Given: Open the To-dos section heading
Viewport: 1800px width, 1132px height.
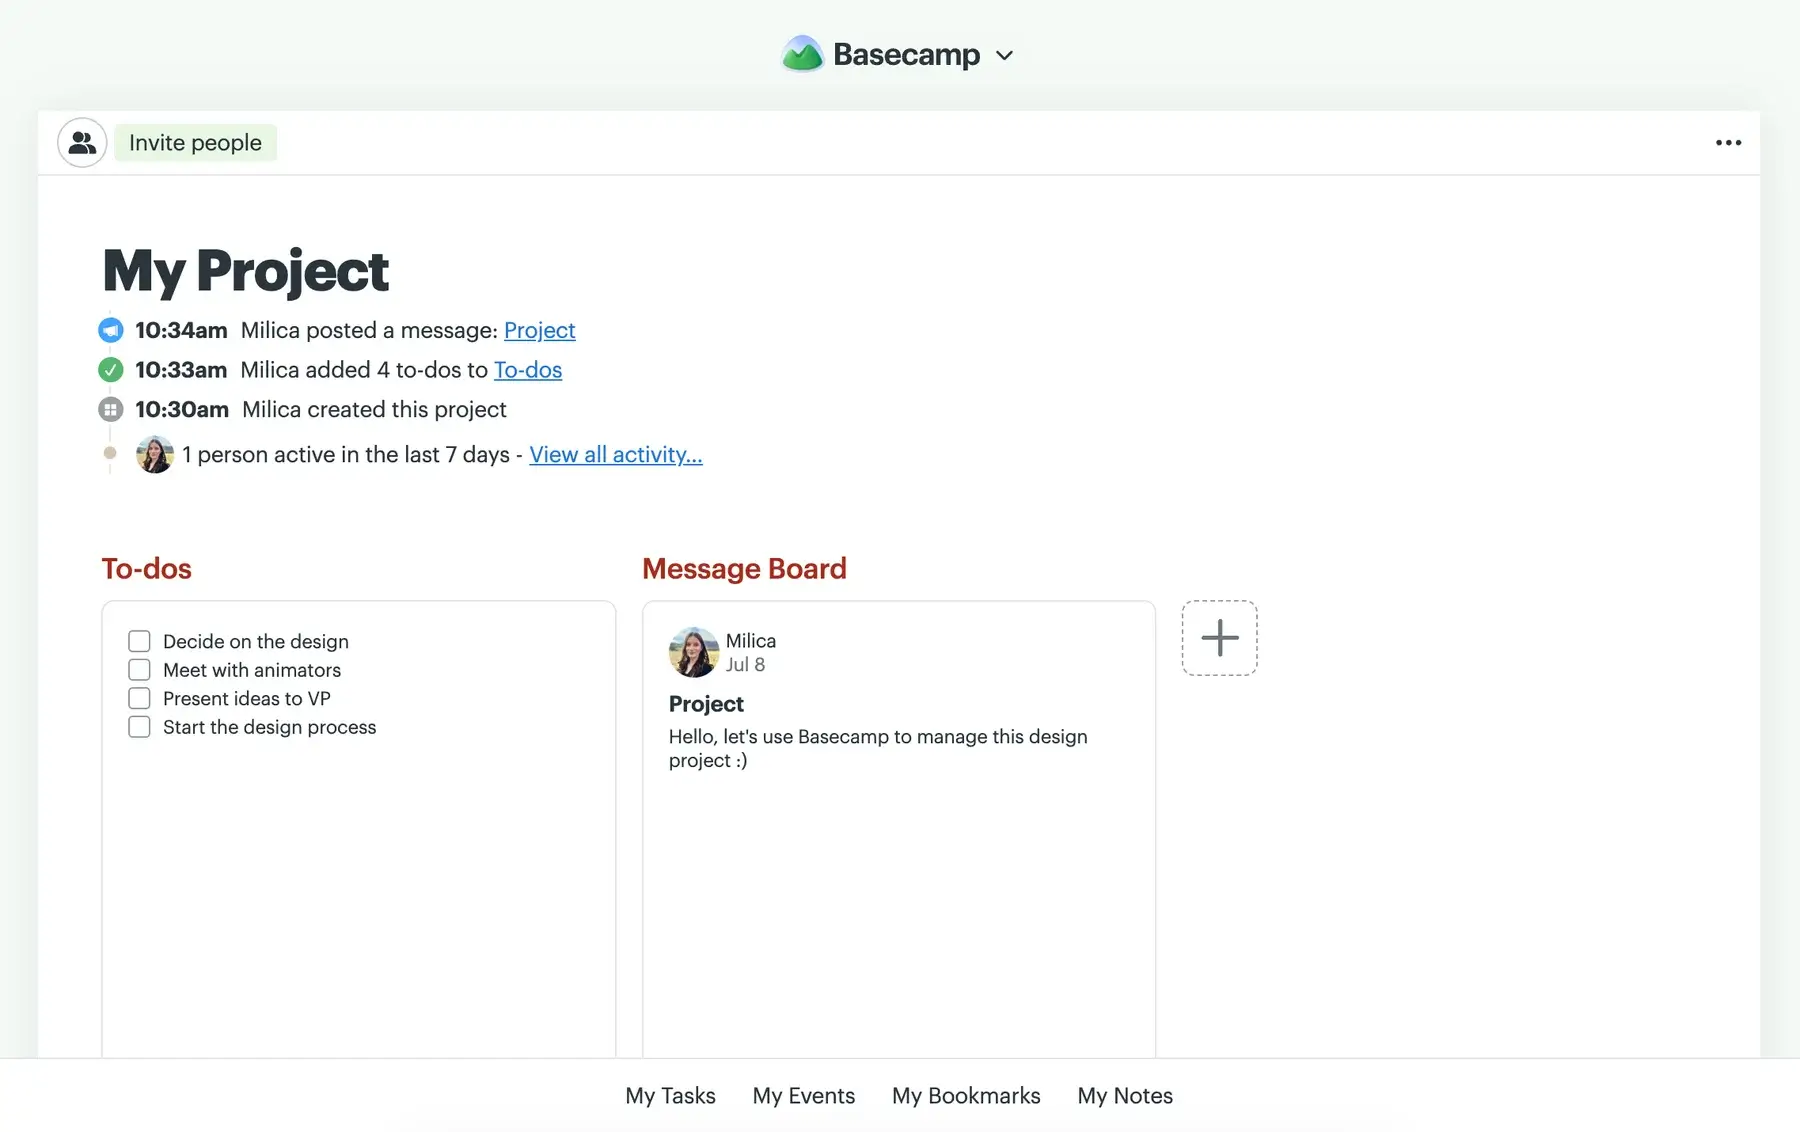Looking at the screenshot, I should (x=147, y=569).
